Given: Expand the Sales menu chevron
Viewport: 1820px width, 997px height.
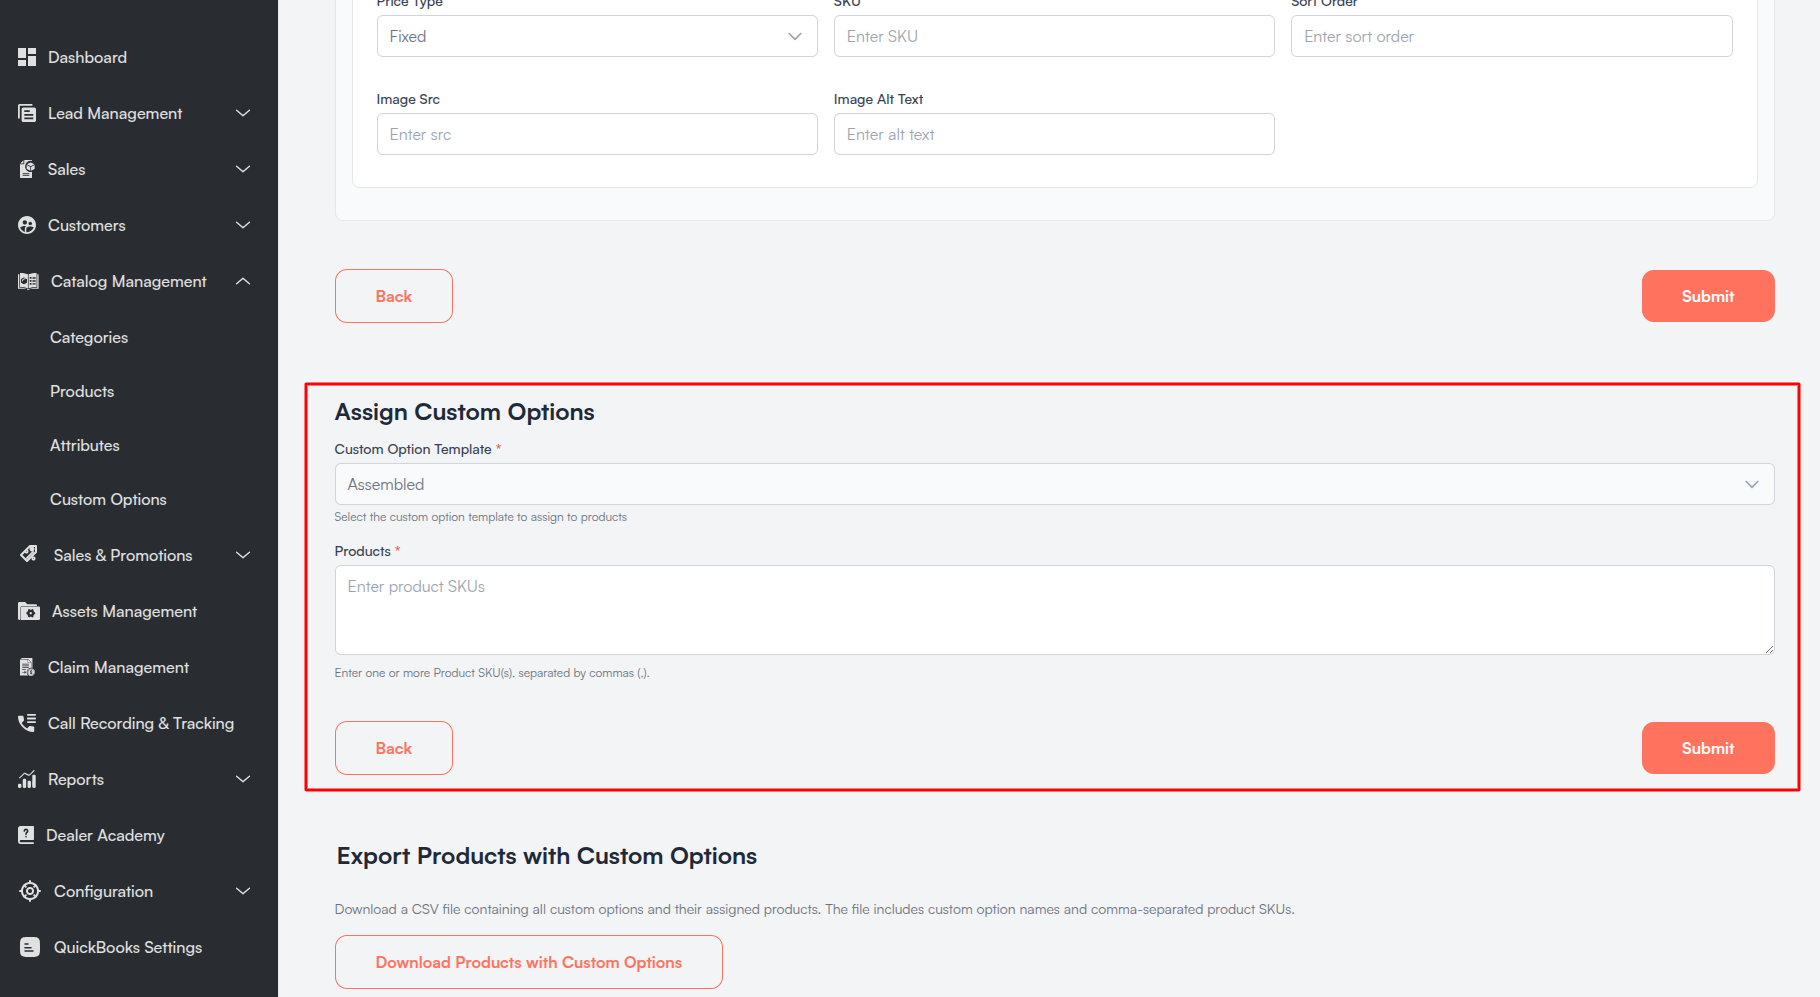Looking at the screenshot, I should pyautogui.click(x=243, y=169).
